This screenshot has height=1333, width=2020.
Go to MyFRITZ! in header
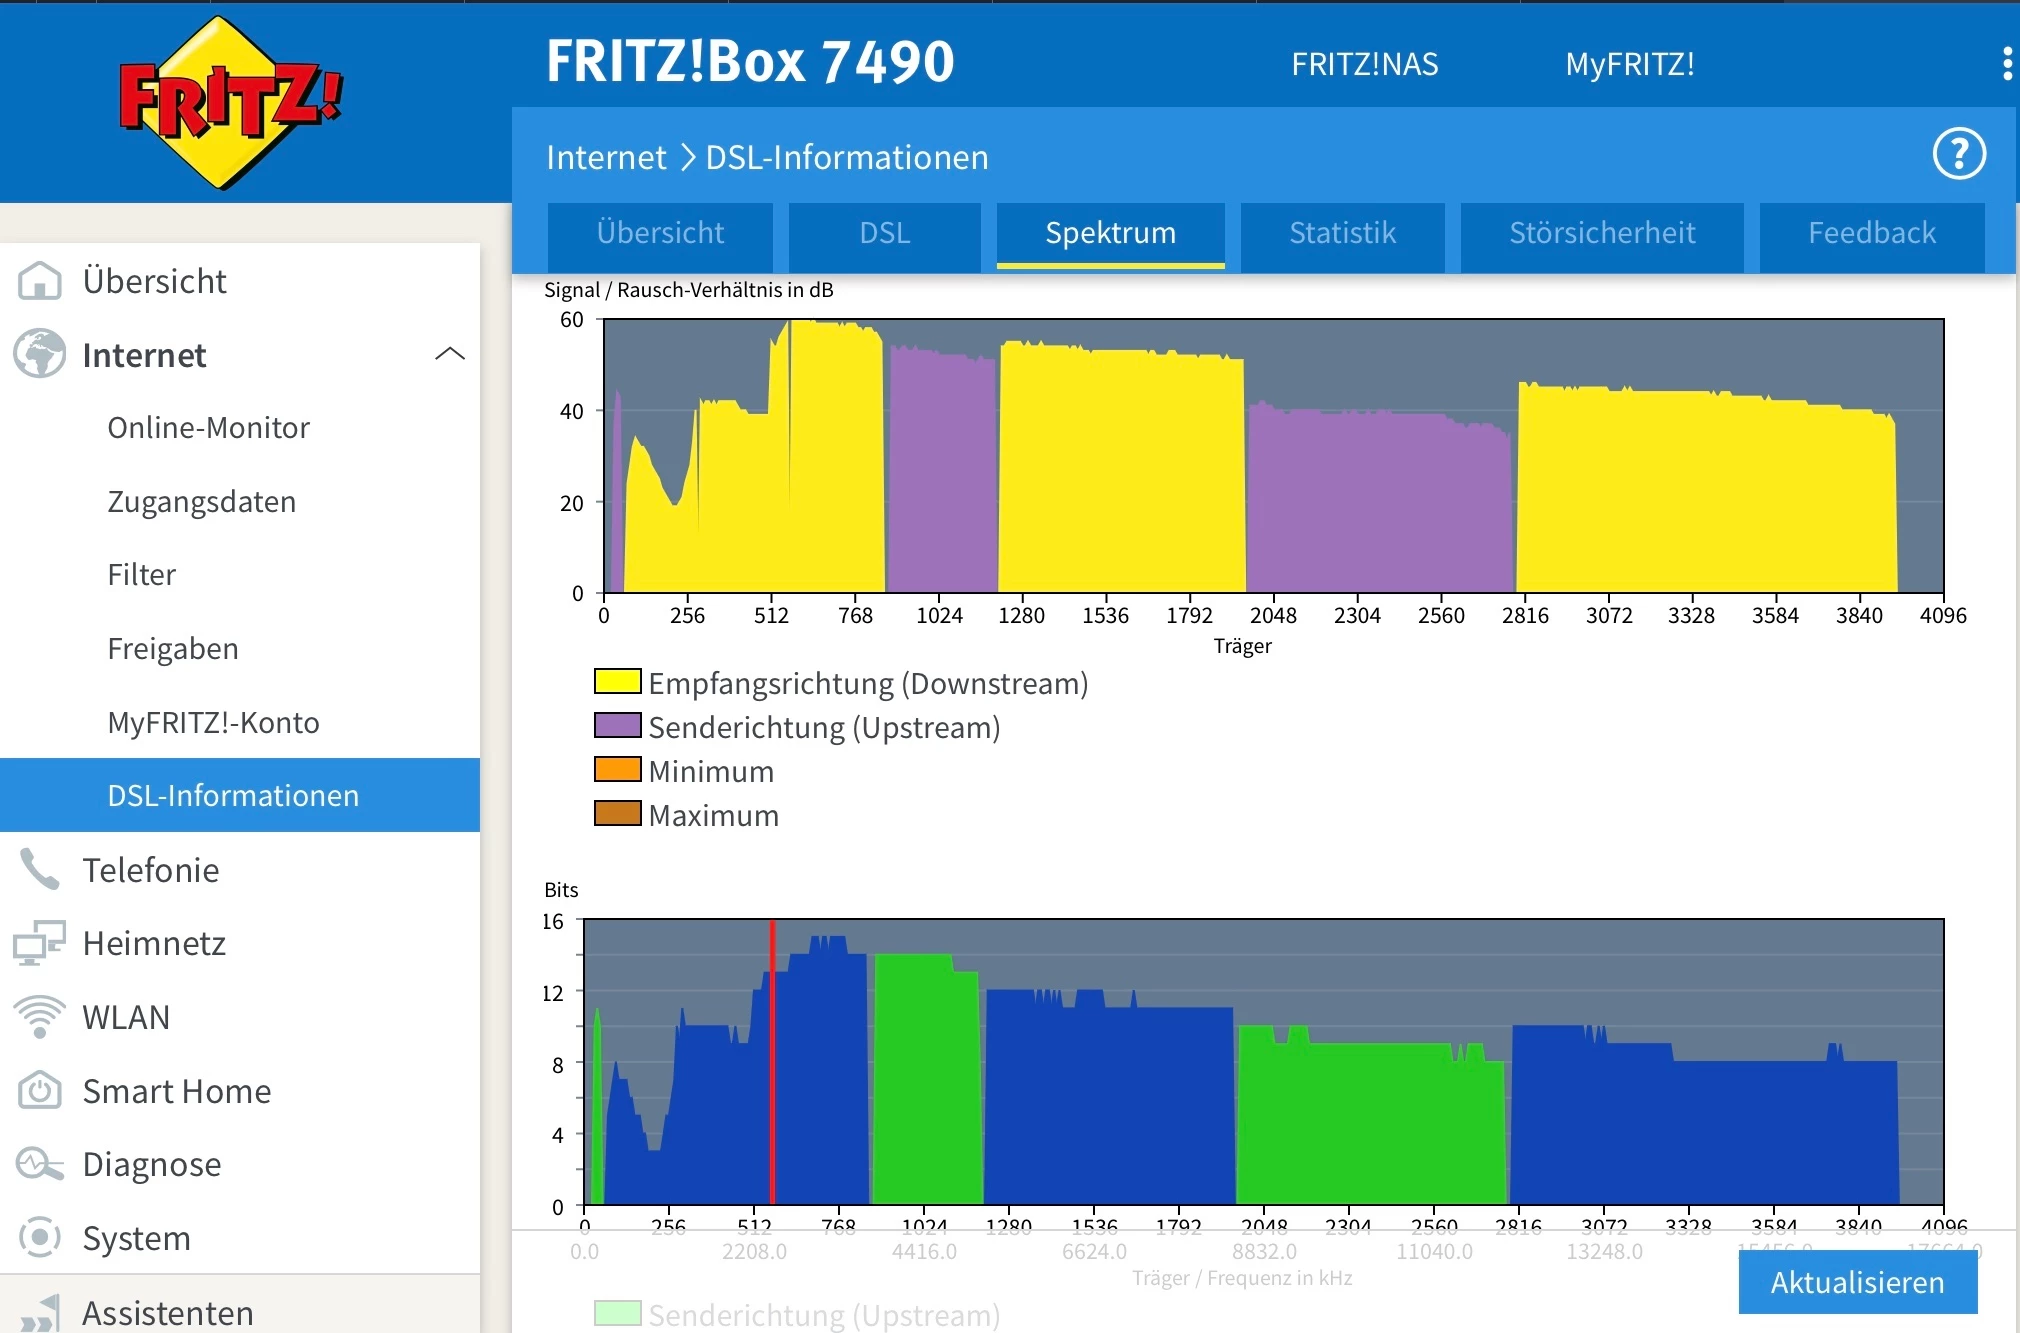[x=1629, y=65]
